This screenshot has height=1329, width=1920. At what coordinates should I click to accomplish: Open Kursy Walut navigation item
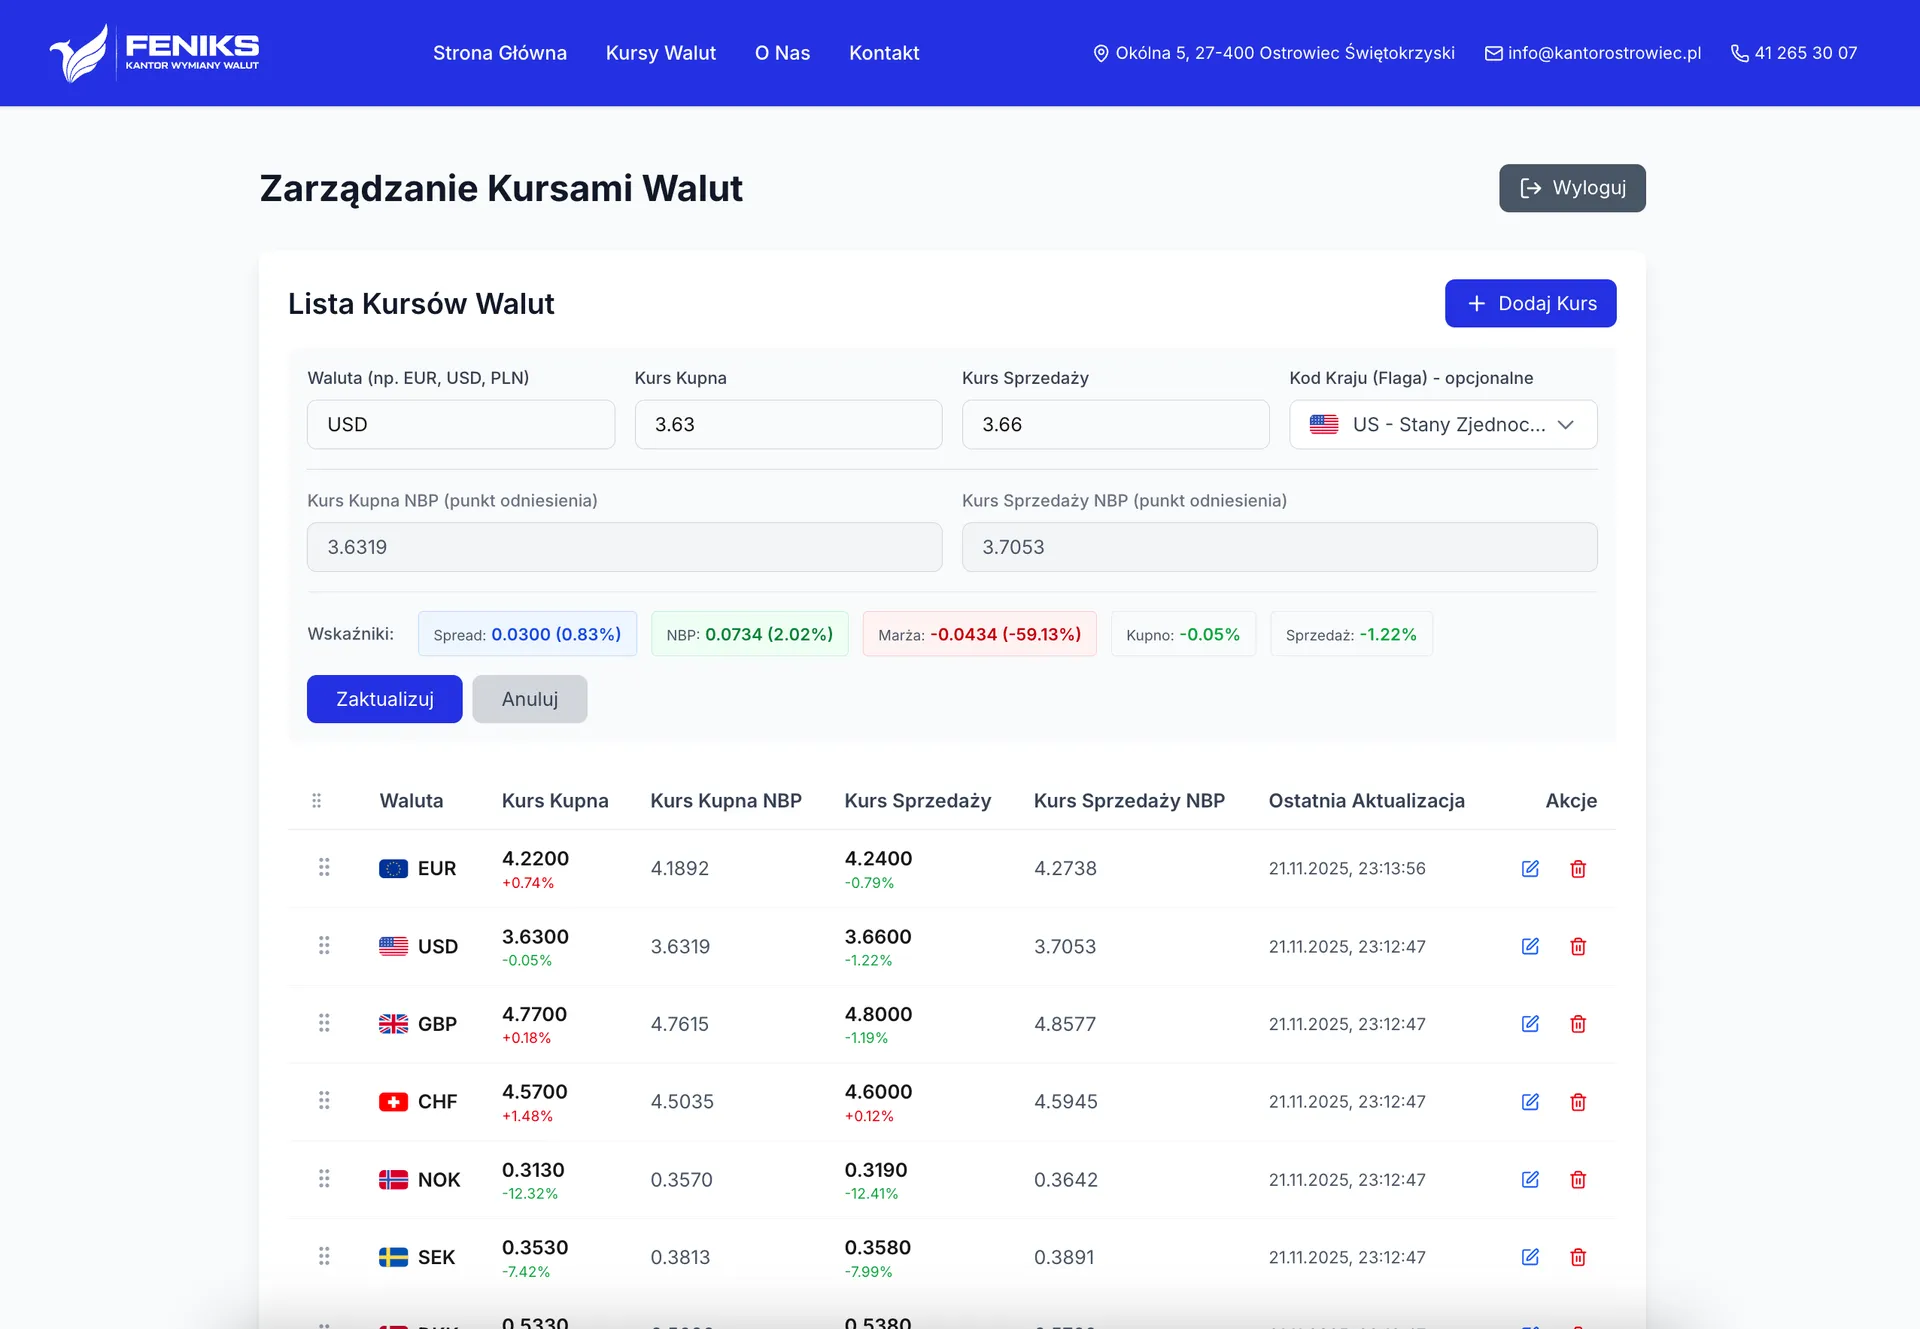pos(660,53)
